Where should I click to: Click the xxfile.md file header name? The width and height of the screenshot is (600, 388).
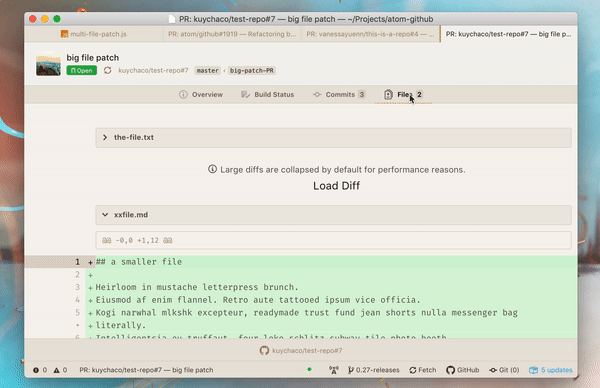pos(131,215)
